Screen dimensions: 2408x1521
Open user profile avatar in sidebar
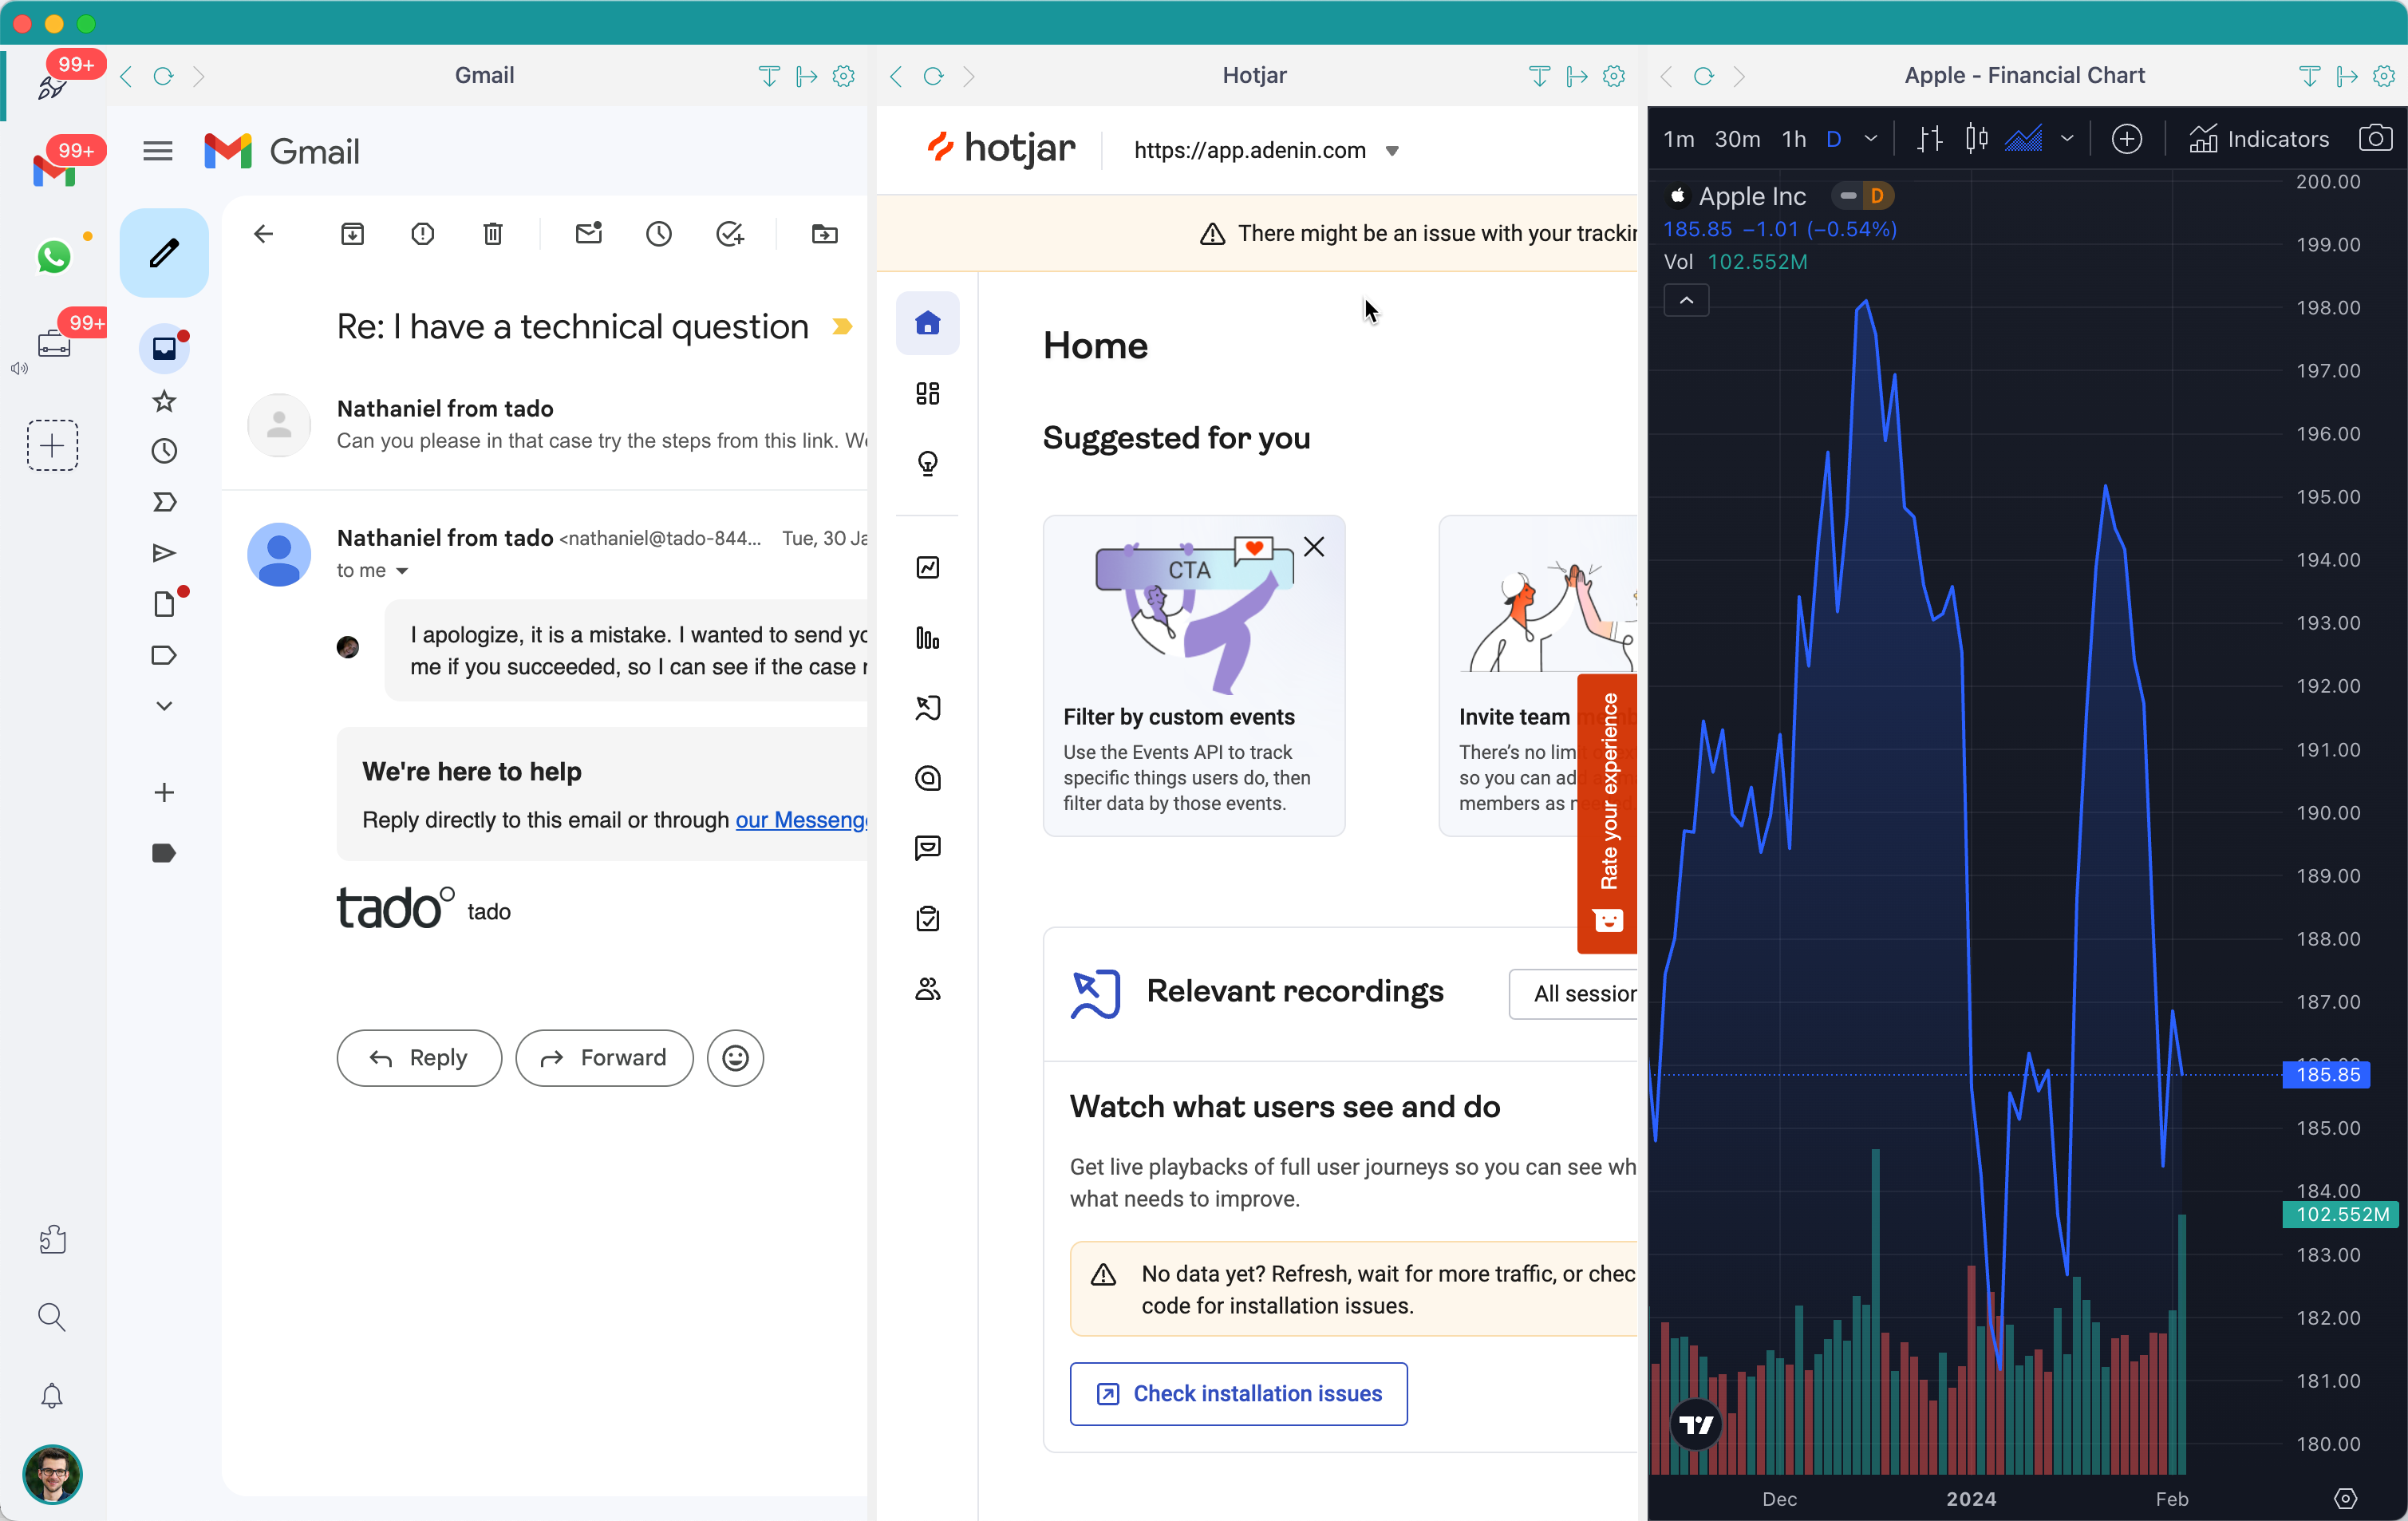[52, 1474]
